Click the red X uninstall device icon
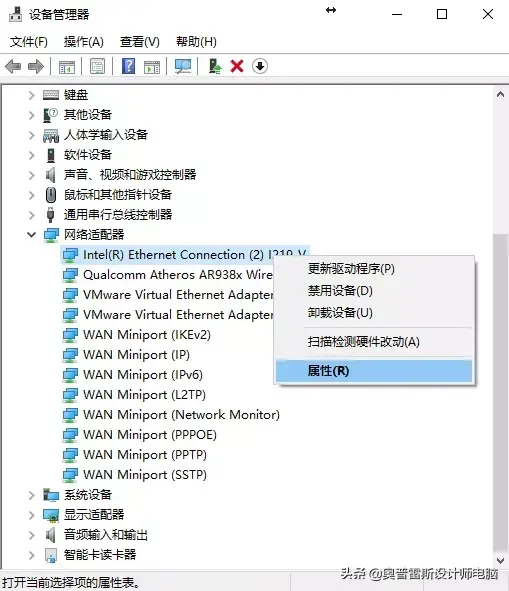Screen dimensions: 509x591 [237, 66]
